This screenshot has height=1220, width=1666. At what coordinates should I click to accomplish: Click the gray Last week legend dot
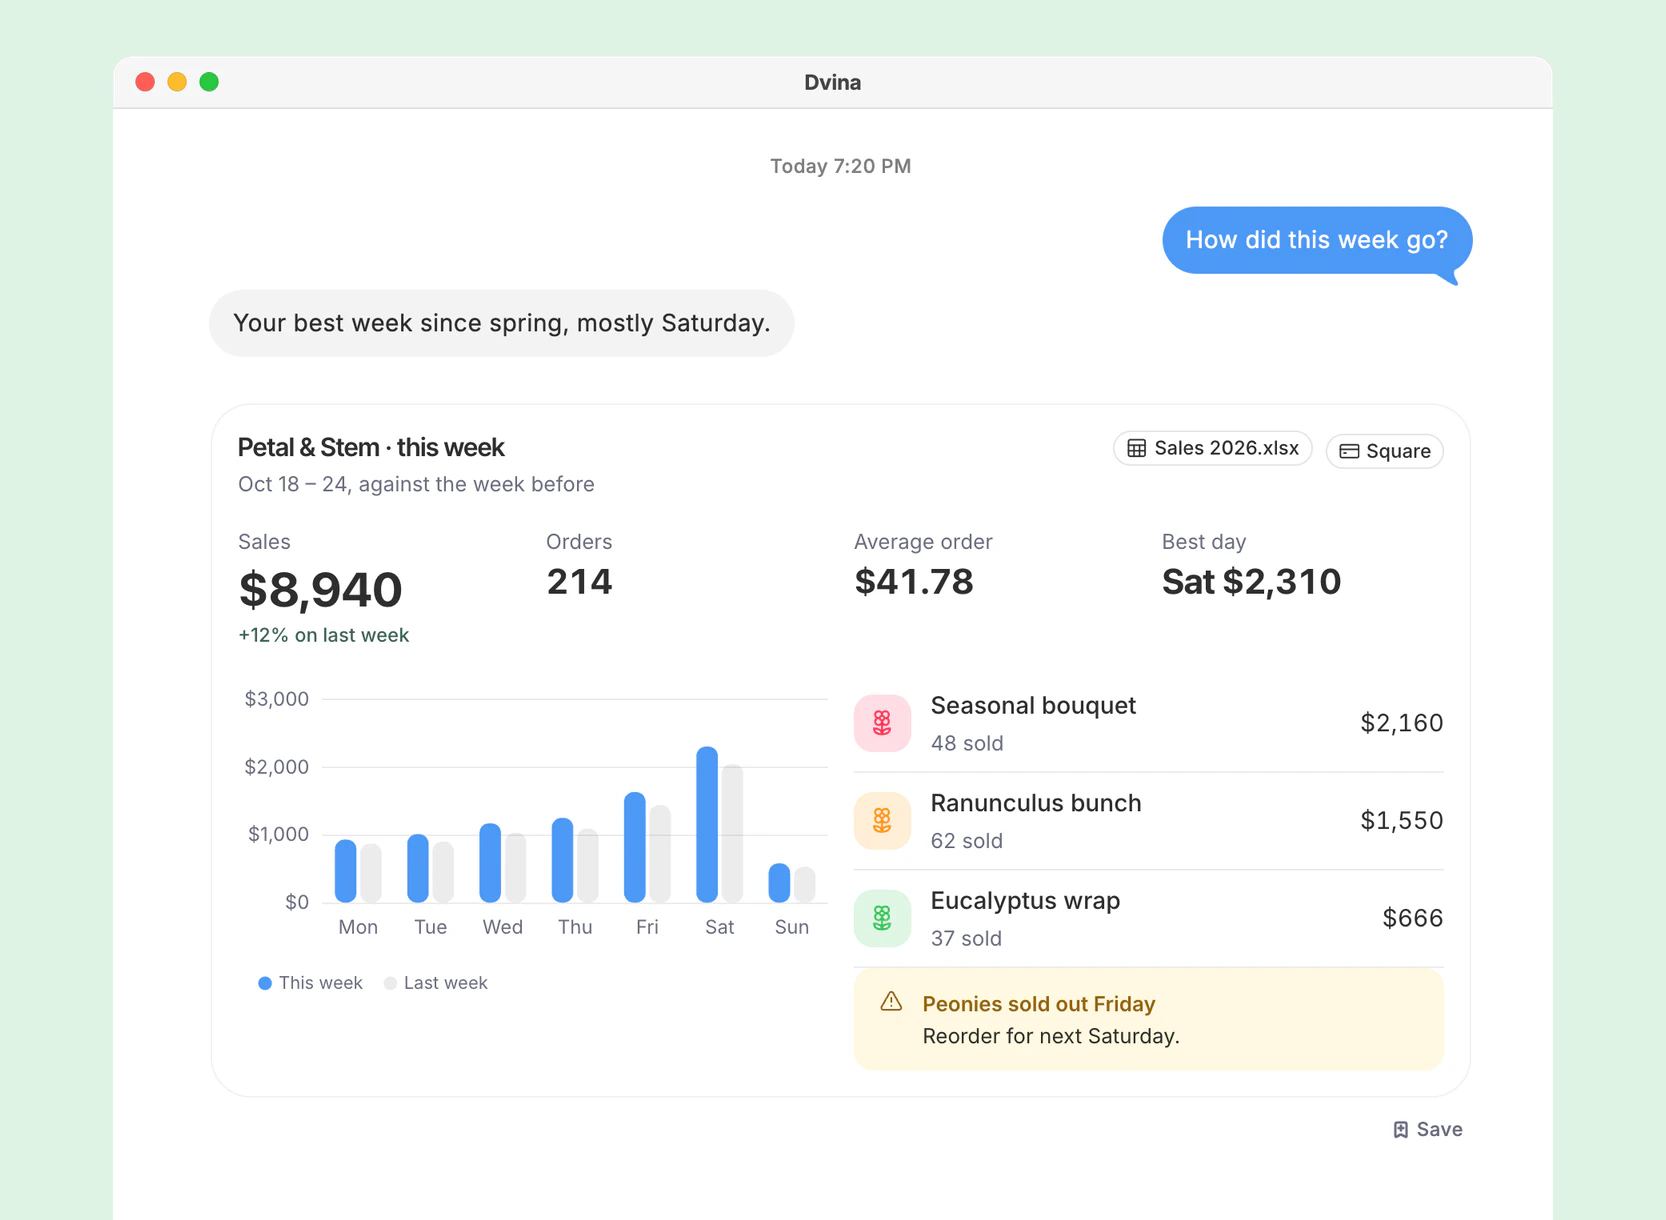(390, 983)
